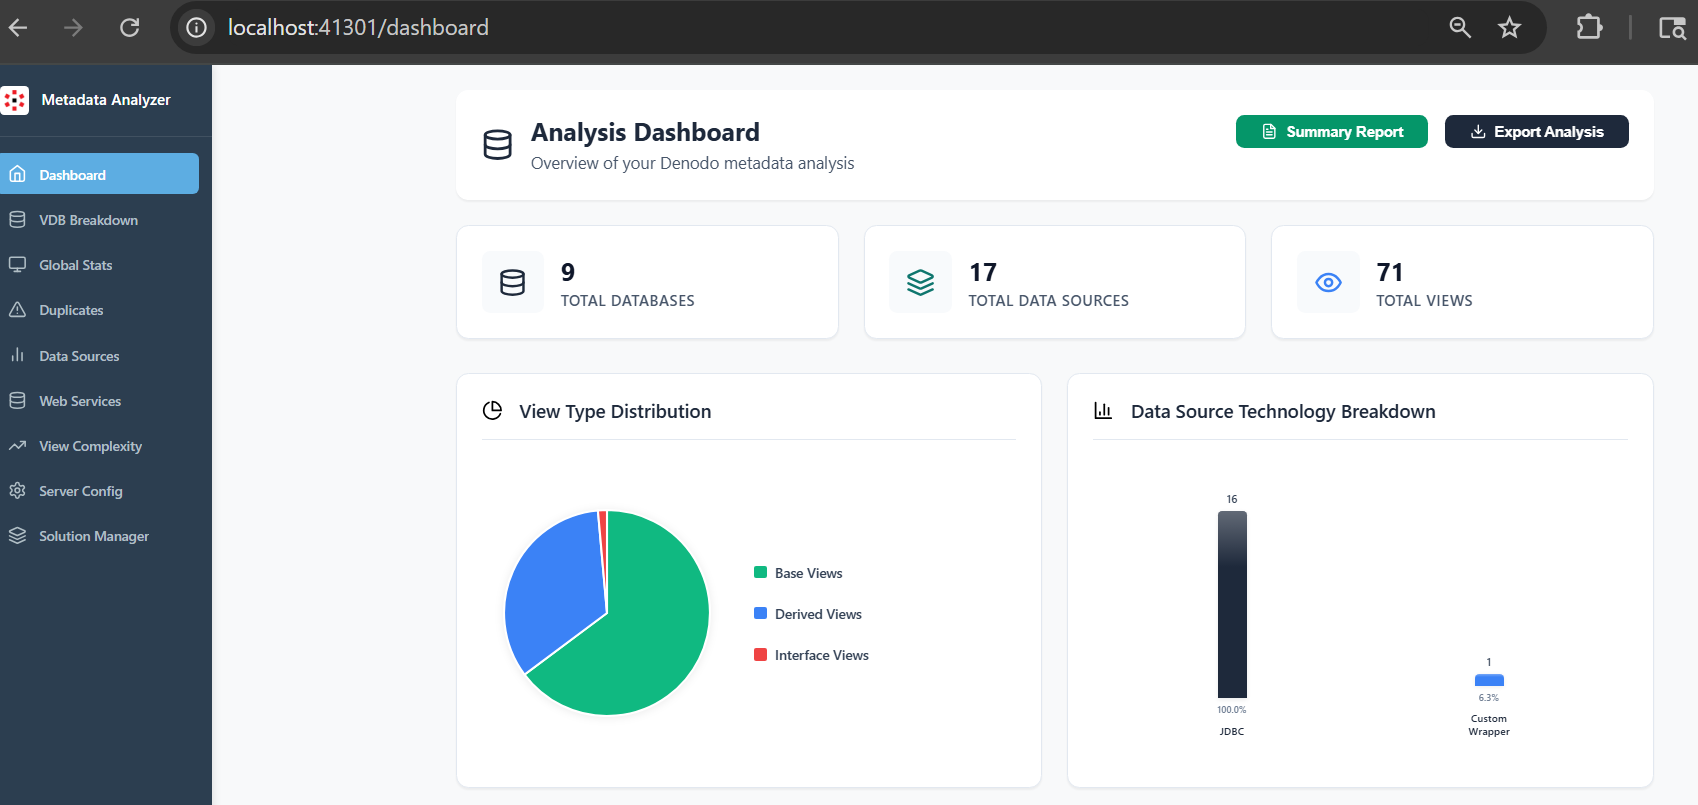Image resolution: width=1698 pixels, height=805 pixels.
Task: Click the Solution Manager layers icon
Action: (x=17, y=535)
